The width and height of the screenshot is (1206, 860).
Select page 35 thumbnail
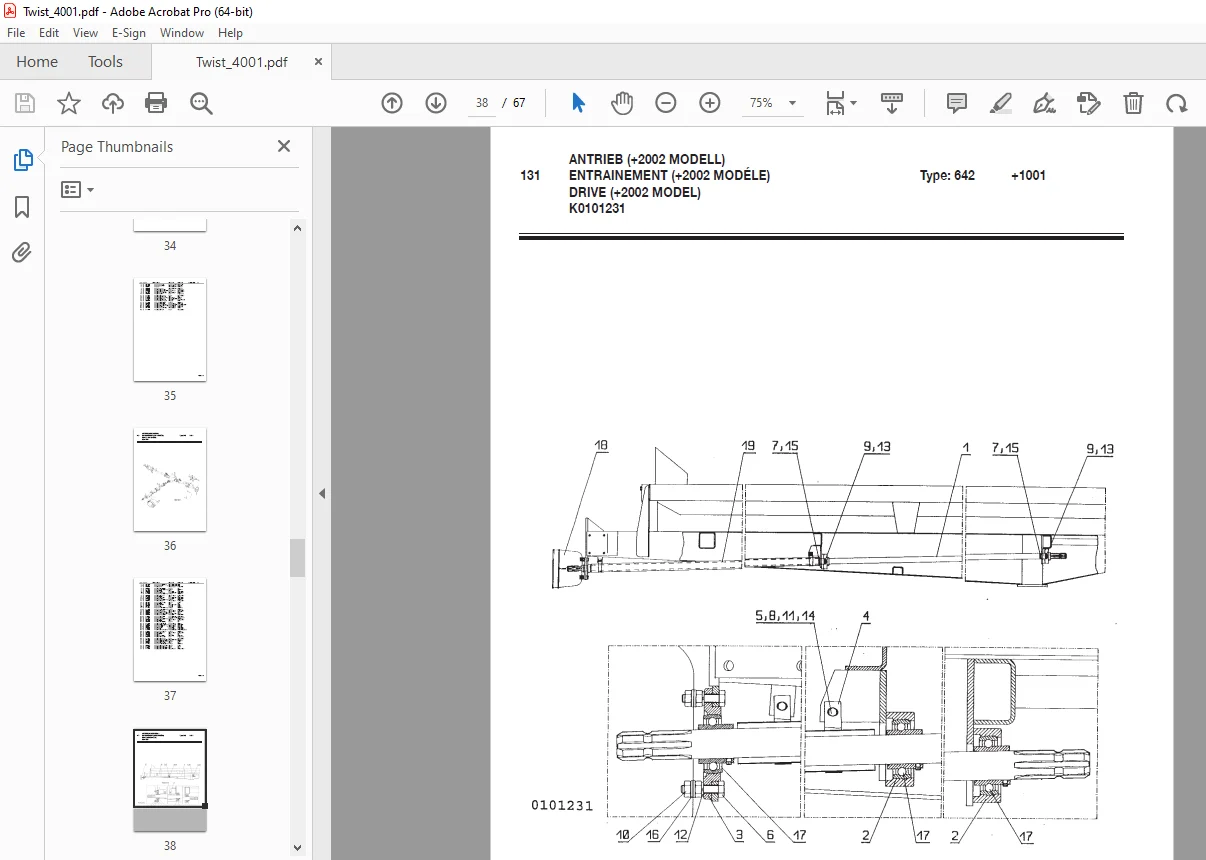click(170, 330)
